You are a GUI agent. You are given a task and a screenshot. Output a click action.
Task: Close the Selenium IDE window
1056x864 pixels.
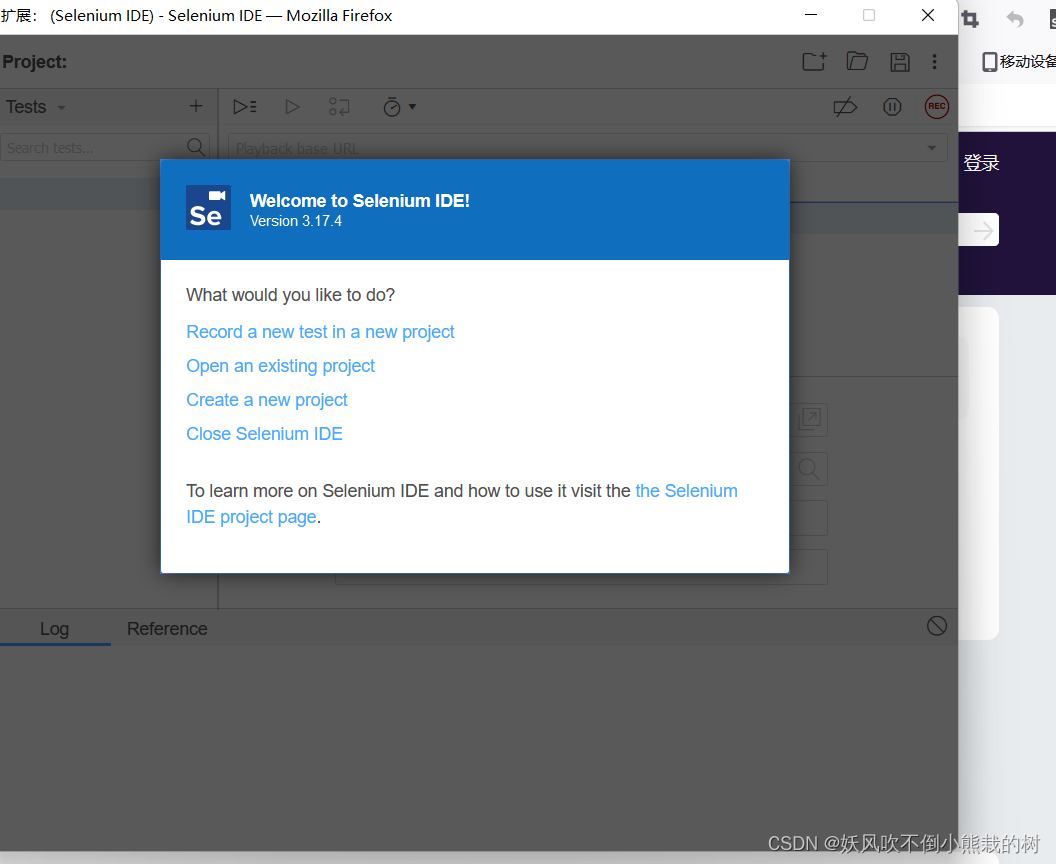pyautogui.click(x=927, y=15)
